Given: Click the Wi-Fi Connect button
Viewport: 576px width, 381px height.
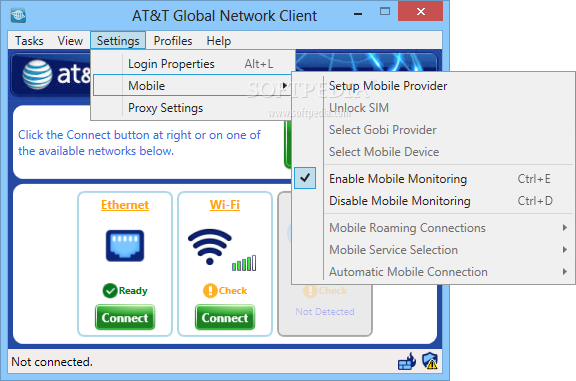Looking at the screenshot, I should [x=225, y=317].
